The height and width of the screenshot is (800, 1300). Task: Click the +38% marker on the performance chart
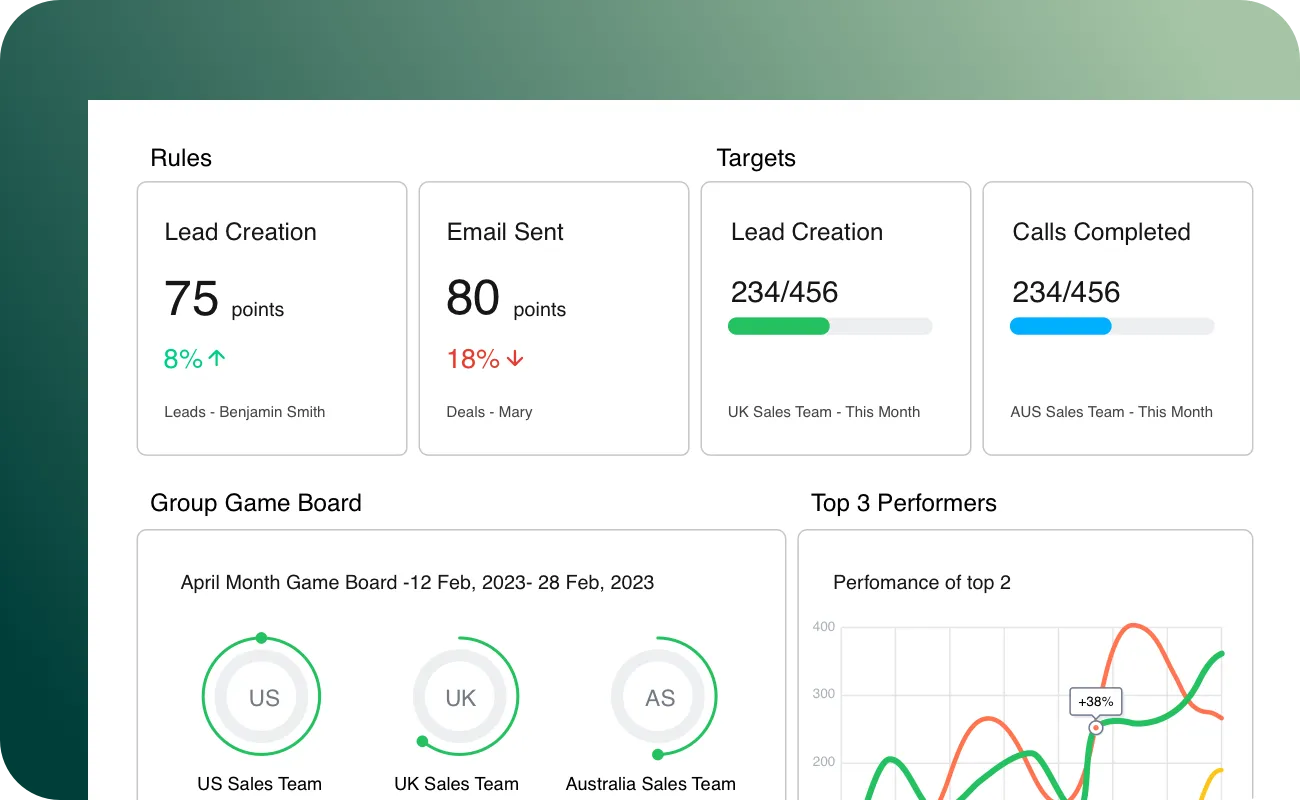pyautogui.click(x=1095, y=701)
